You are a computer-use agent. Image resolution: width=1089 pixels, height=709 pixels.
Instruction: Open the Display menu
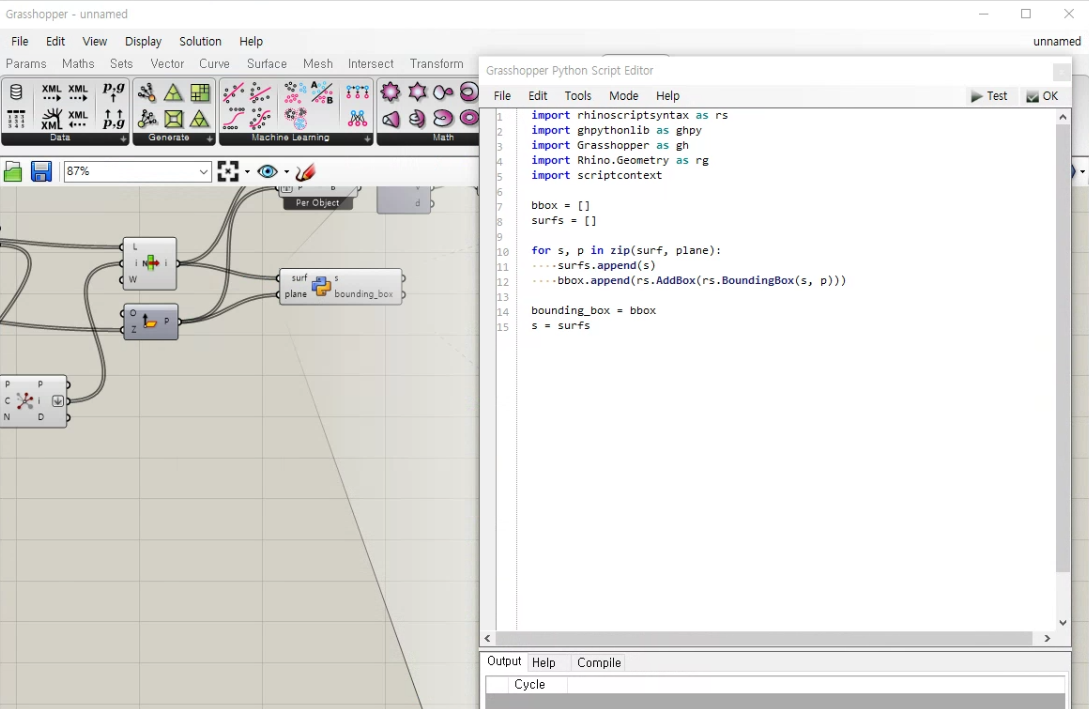click(143, 42)
